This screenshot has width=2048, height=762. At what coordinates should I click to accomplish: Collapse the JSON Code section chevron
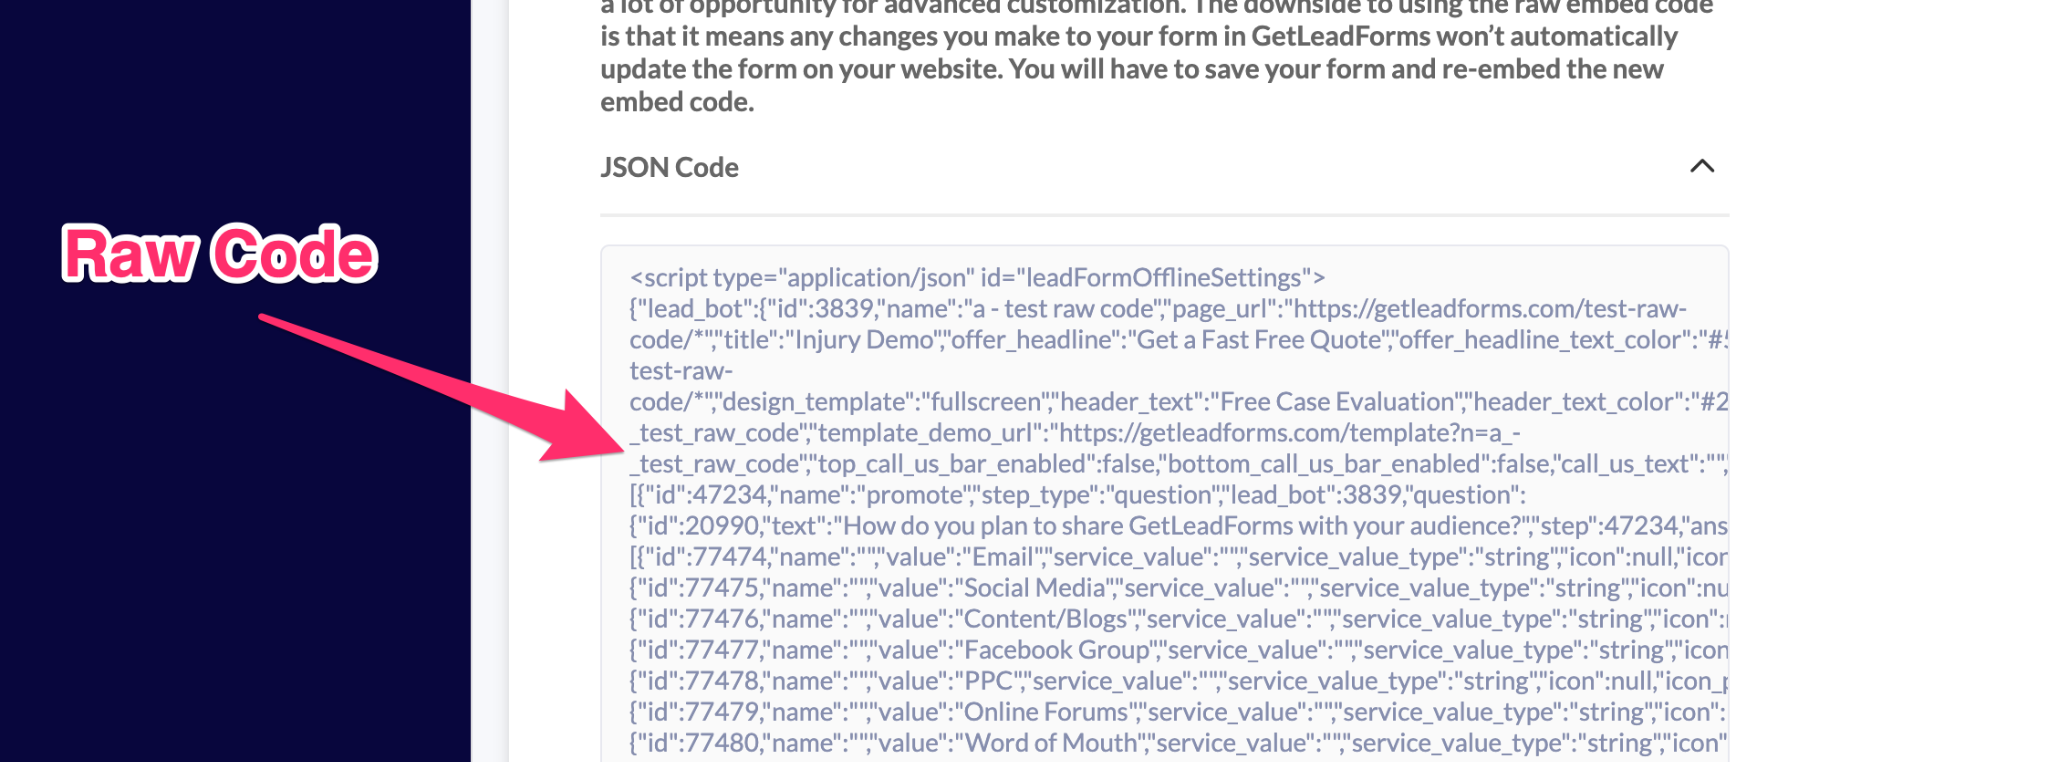tap(1701, 167)
